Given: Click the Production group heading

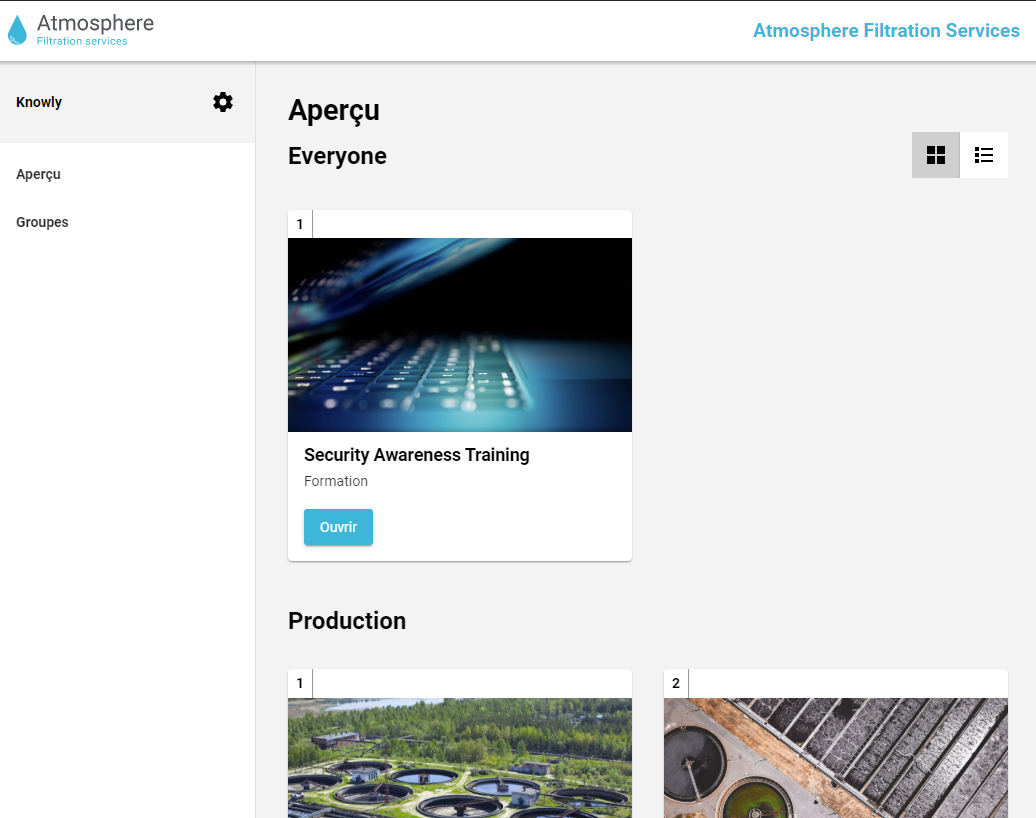Looking at the screenshot, I should (347, 621).
